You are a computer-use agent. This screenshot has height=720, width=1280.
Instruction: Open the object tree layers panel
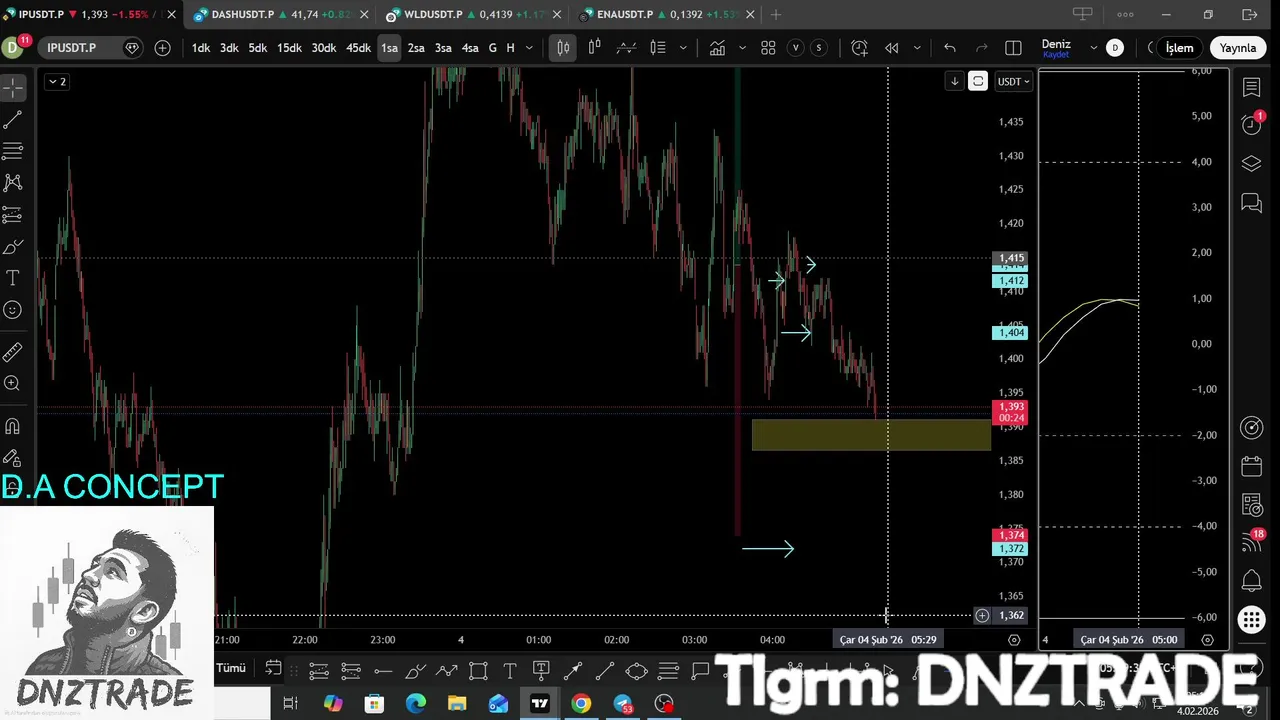tap(1251, 163)
